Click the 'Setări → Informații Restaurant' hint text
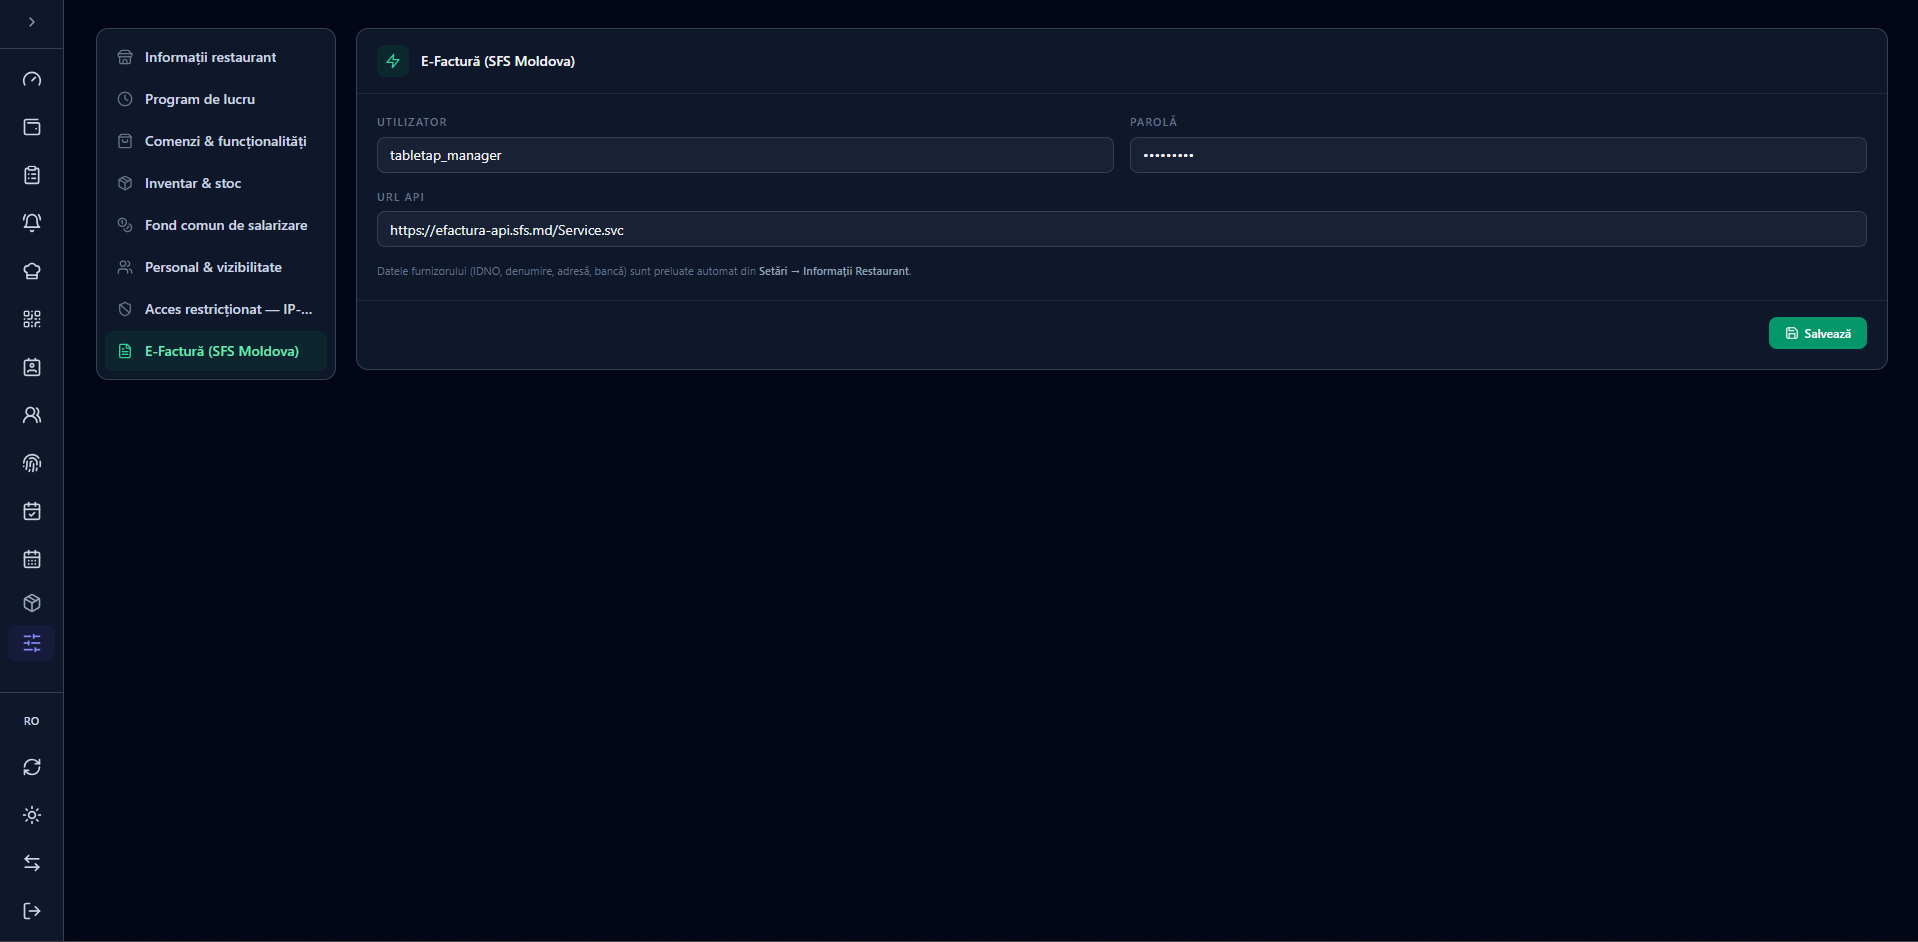The width and height of the screenshot is (1918, 942). [834, 271]
